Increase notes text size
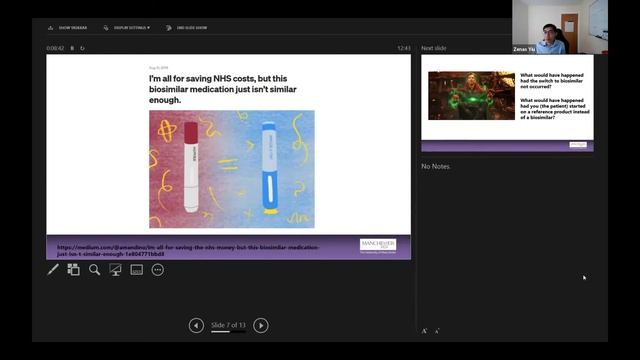 424,331
